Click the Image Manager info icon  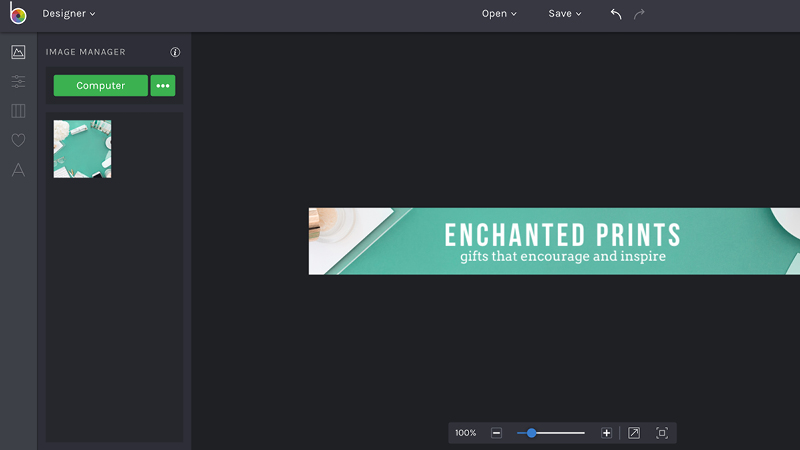pos(175,52)
